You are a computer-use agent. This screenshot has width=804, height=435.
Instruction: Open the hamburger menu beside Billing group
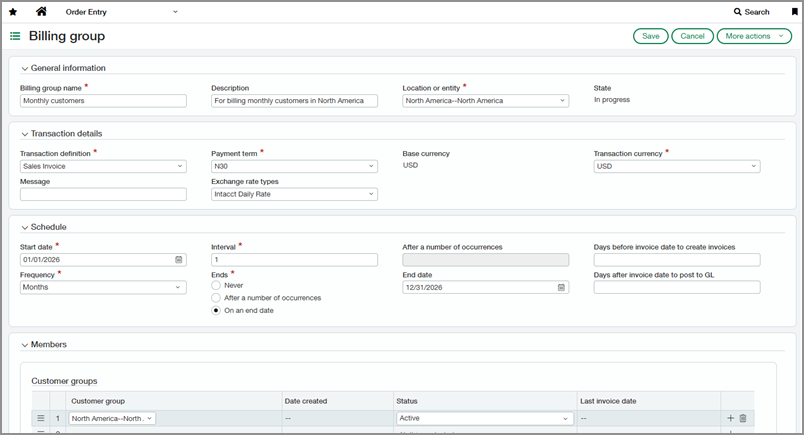[15, 36]
